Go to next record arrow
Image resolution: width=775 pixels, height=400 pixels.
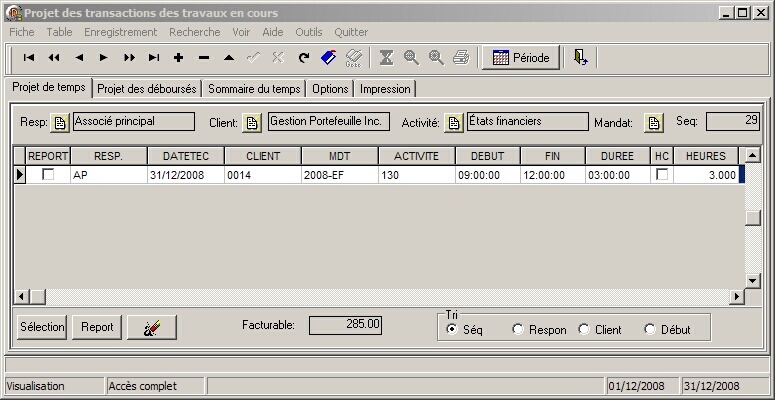tap(104, 58)
